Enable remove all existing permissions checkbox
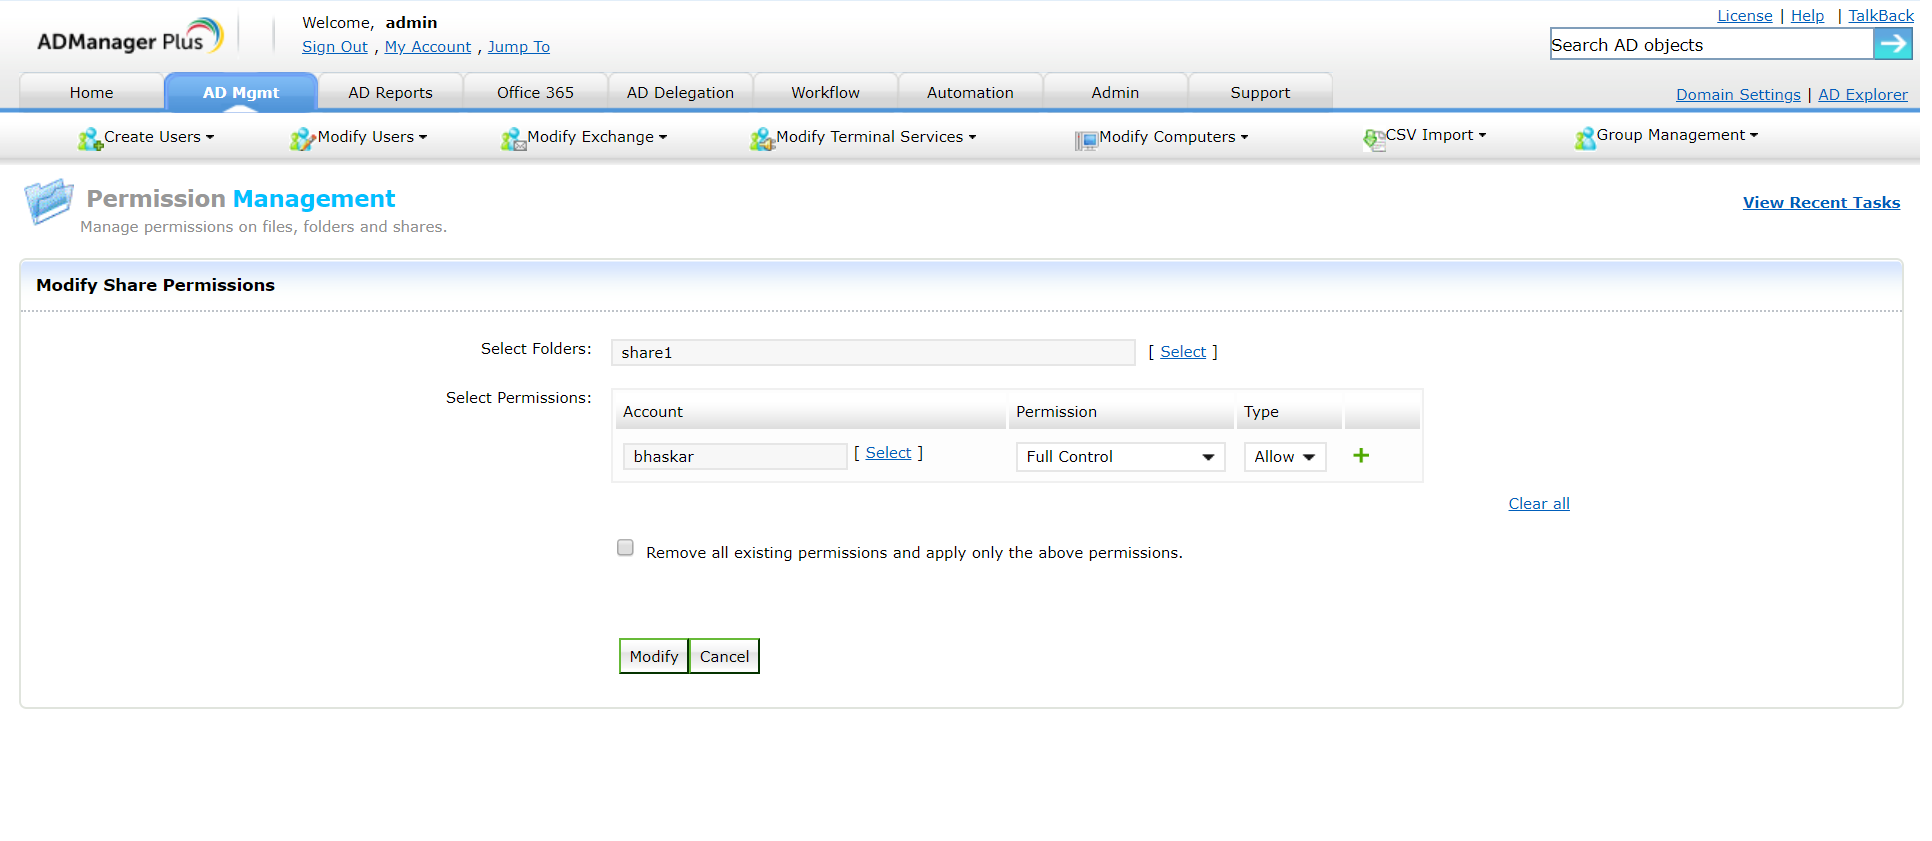Viewport: 1932px width, 841px height. (x=625, y=547)
